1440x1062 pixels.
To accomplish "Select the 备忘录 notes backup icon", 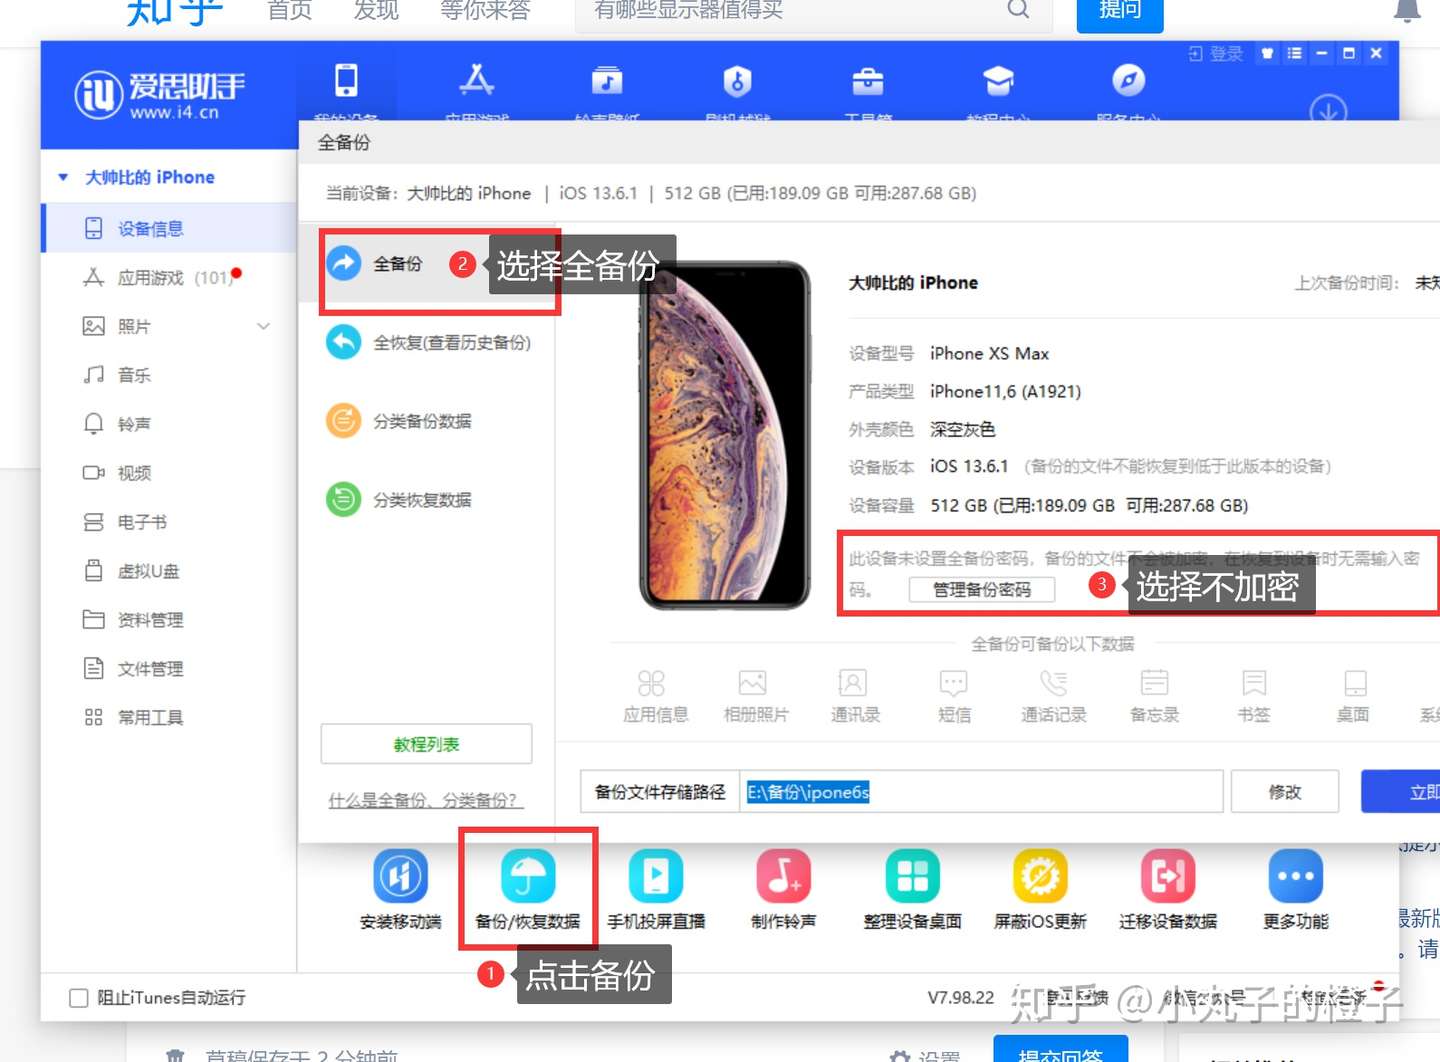I will [x=1155, y=683].
